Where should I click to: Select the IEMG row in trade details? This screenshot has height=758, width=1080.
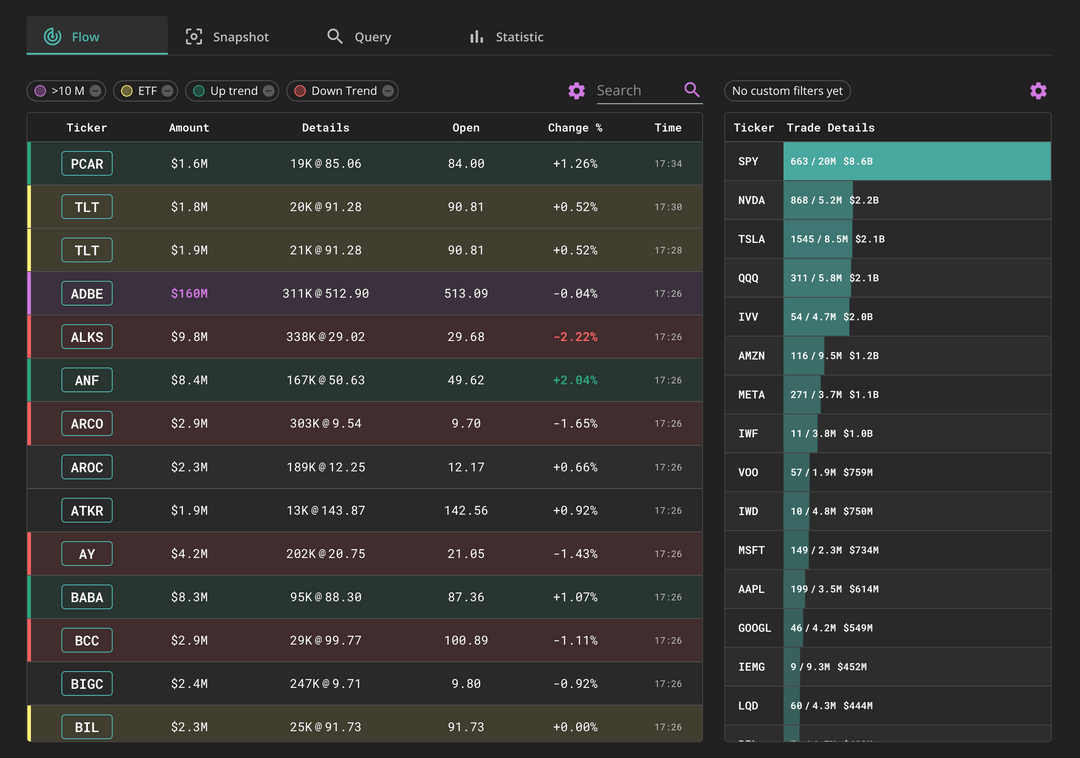[x=888, y=667]
